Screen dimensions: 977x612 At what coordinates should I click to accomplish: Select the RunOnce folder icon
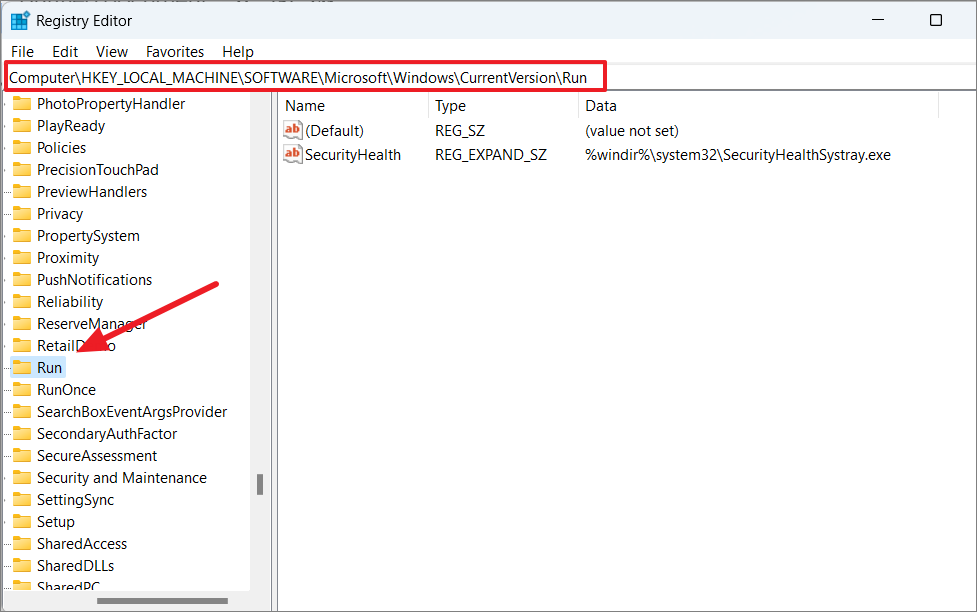22,390
